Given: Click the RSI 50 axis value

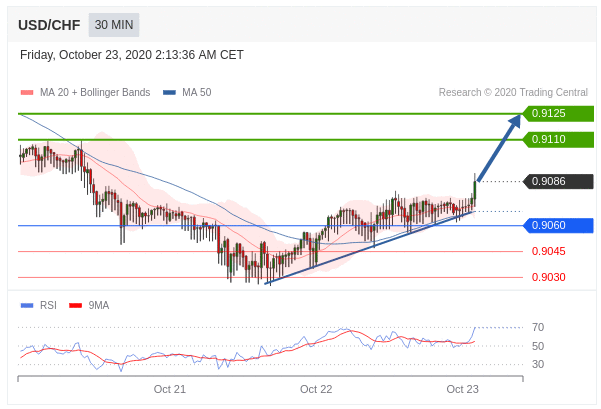Looking at the screenshot, I should 538,346.
